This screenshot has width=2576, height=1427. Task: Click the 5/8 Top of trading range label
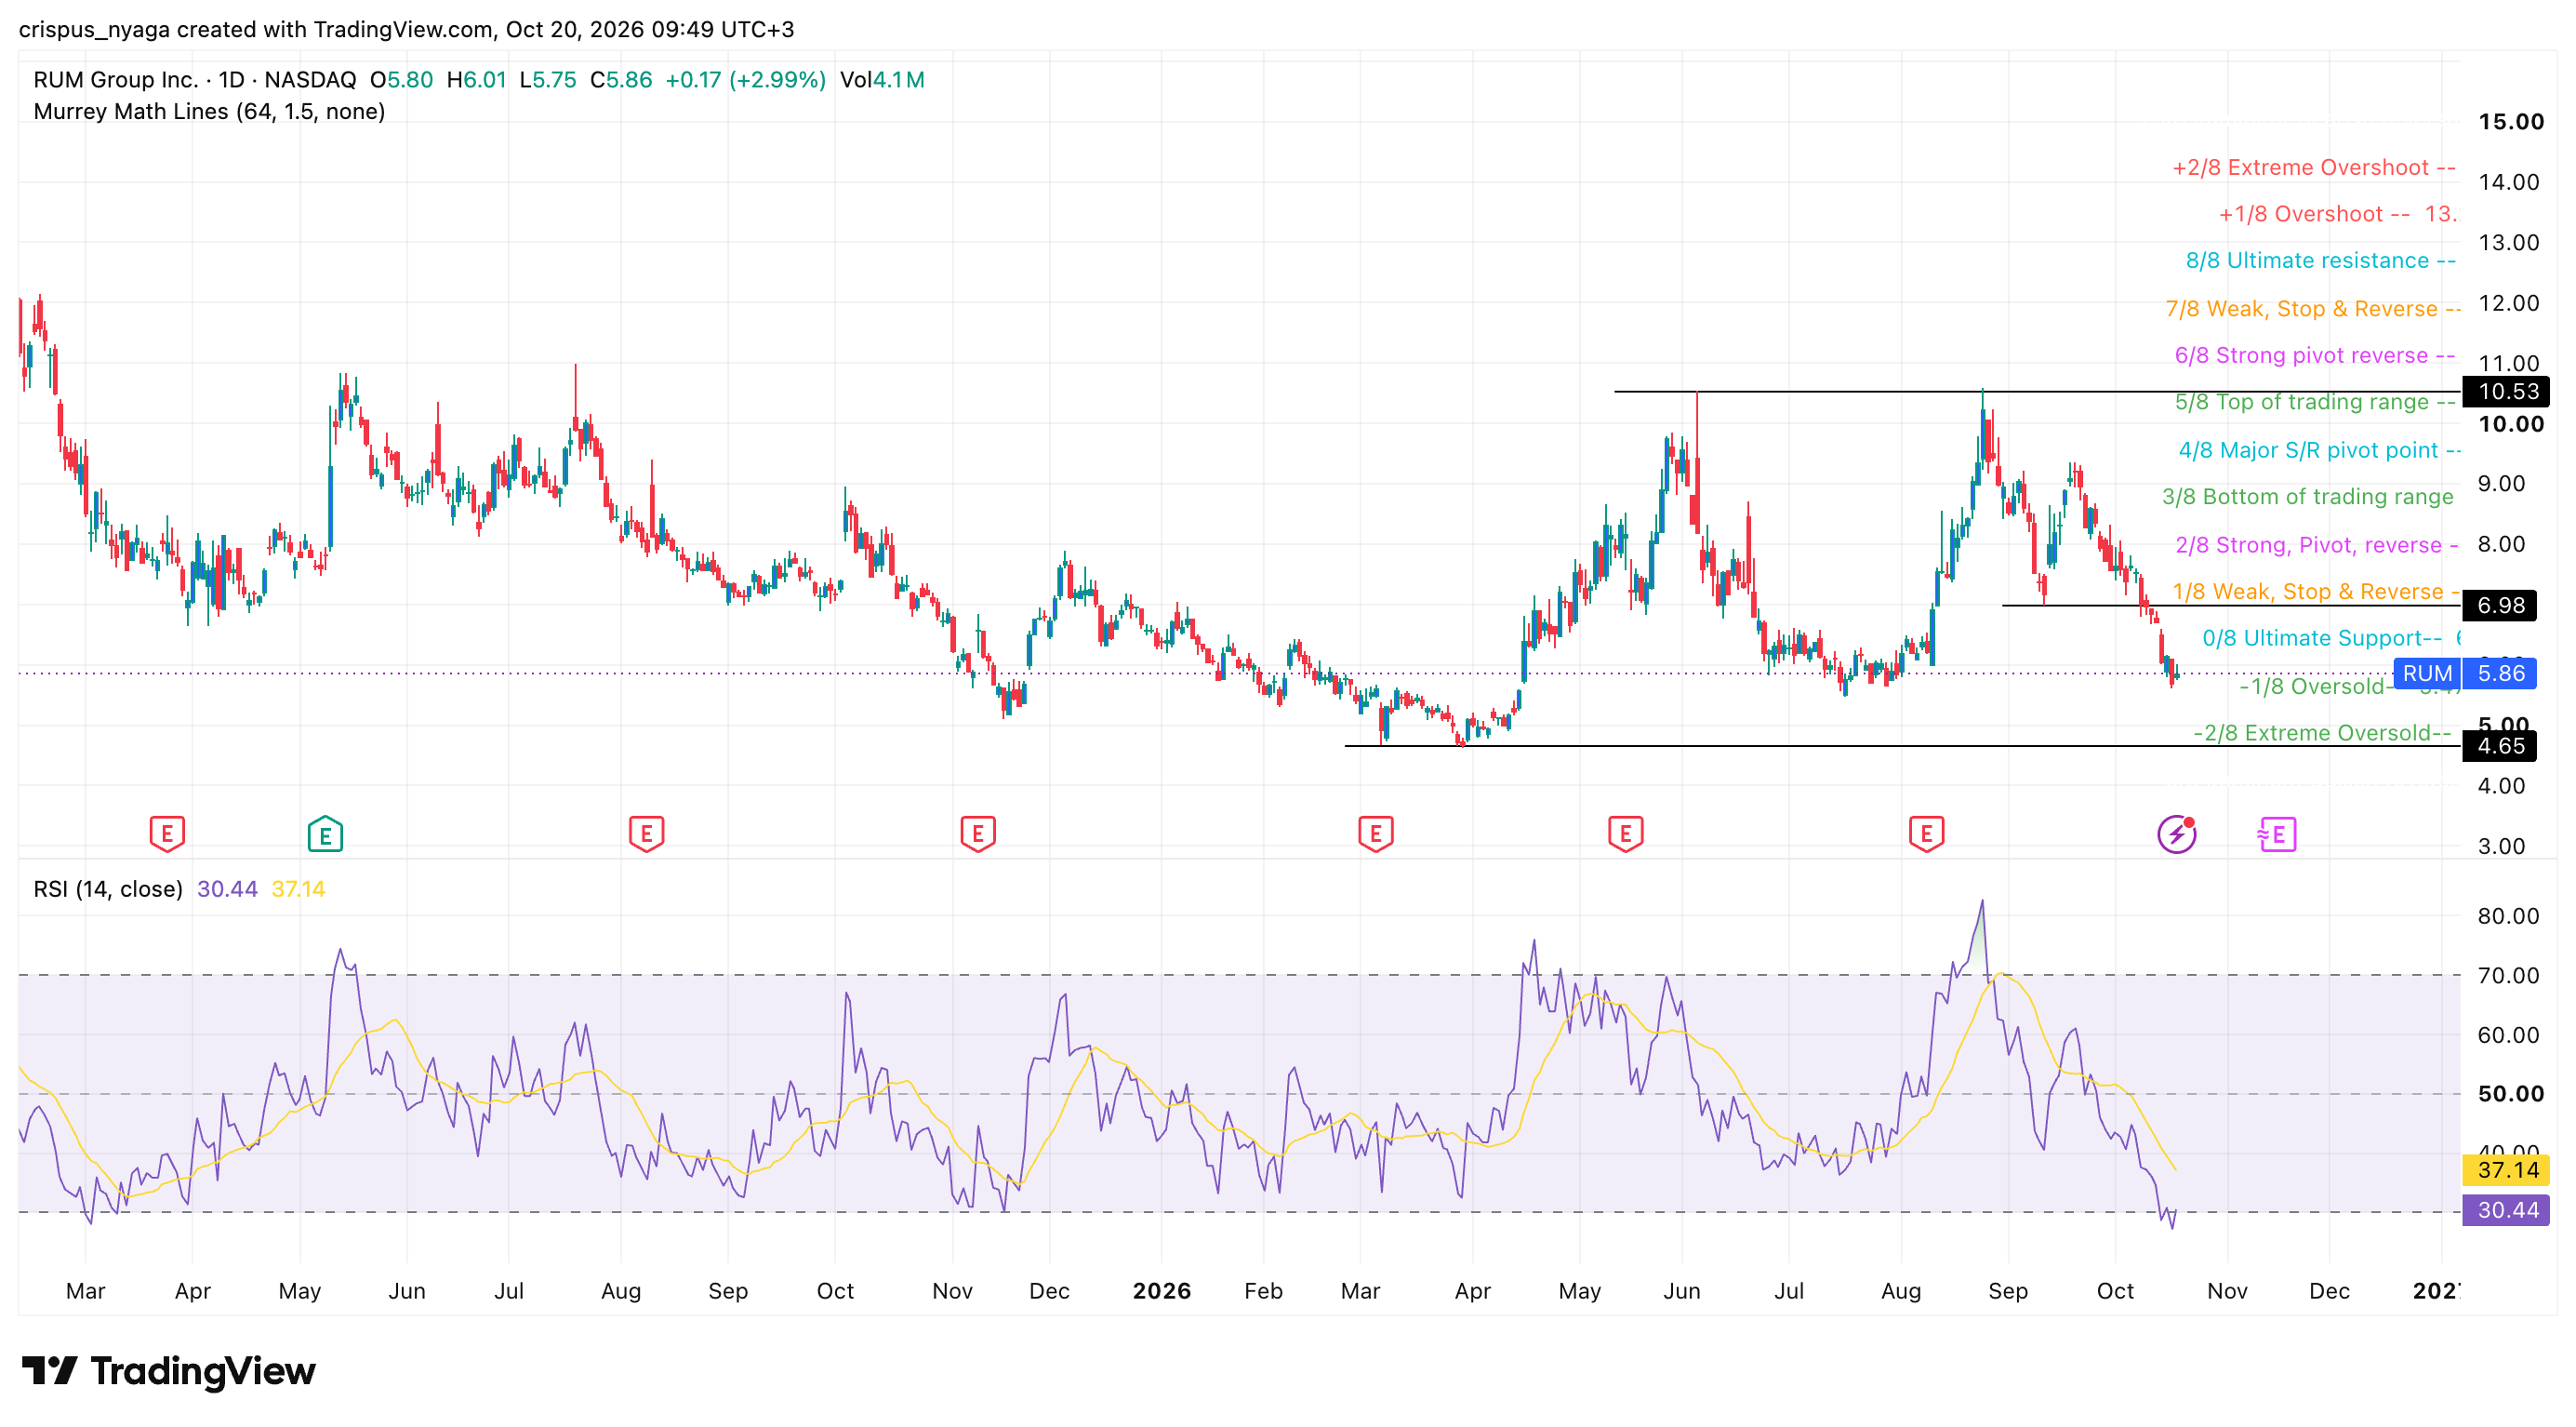coord(2314,402)
